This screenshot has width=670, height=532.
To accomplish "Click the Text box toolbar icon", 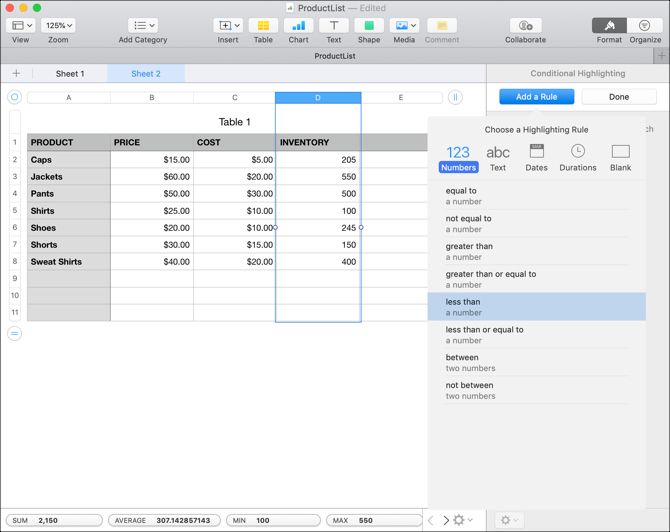I will point(334,26).
